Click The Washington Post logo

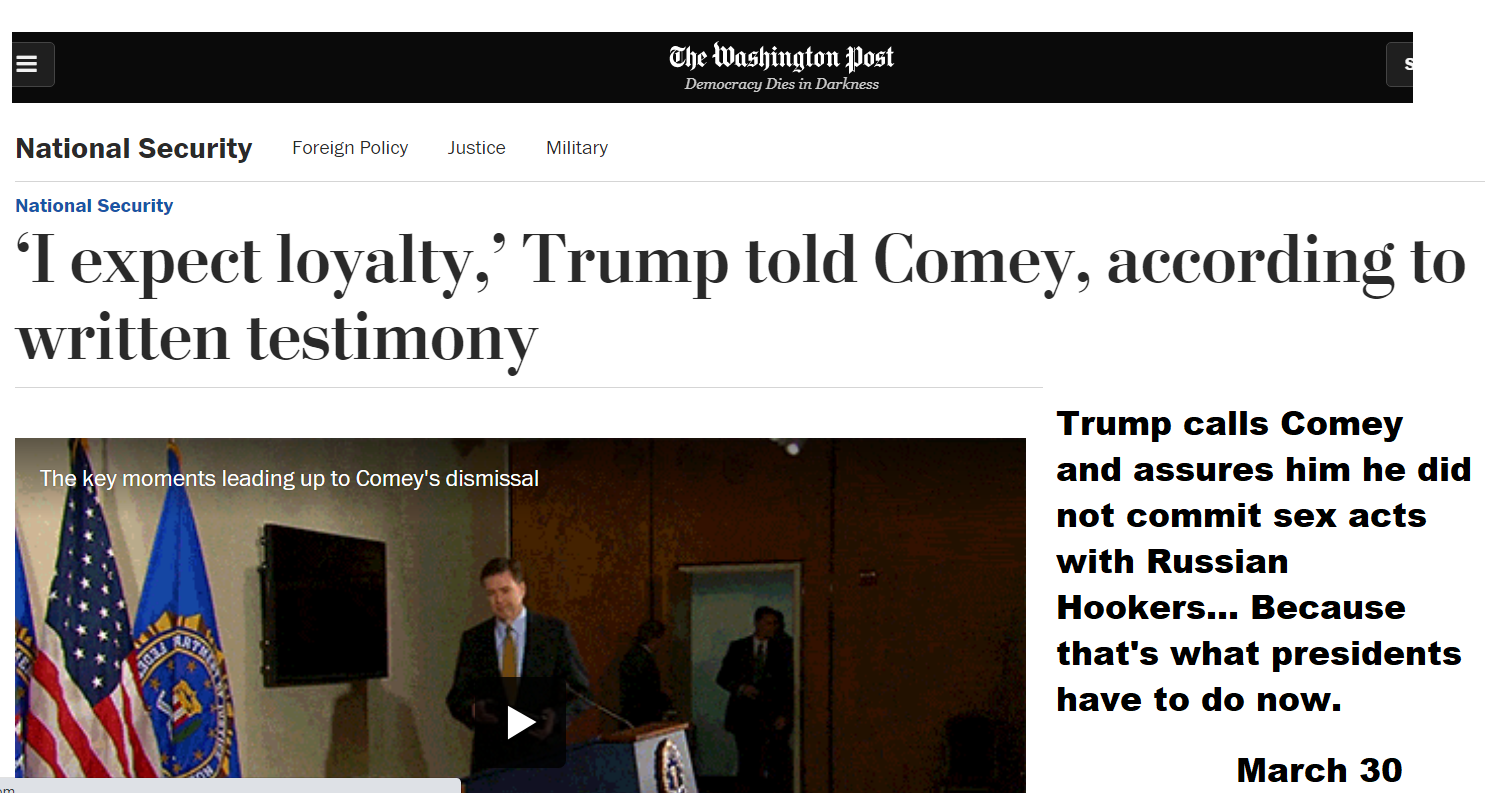coord(781,58)
